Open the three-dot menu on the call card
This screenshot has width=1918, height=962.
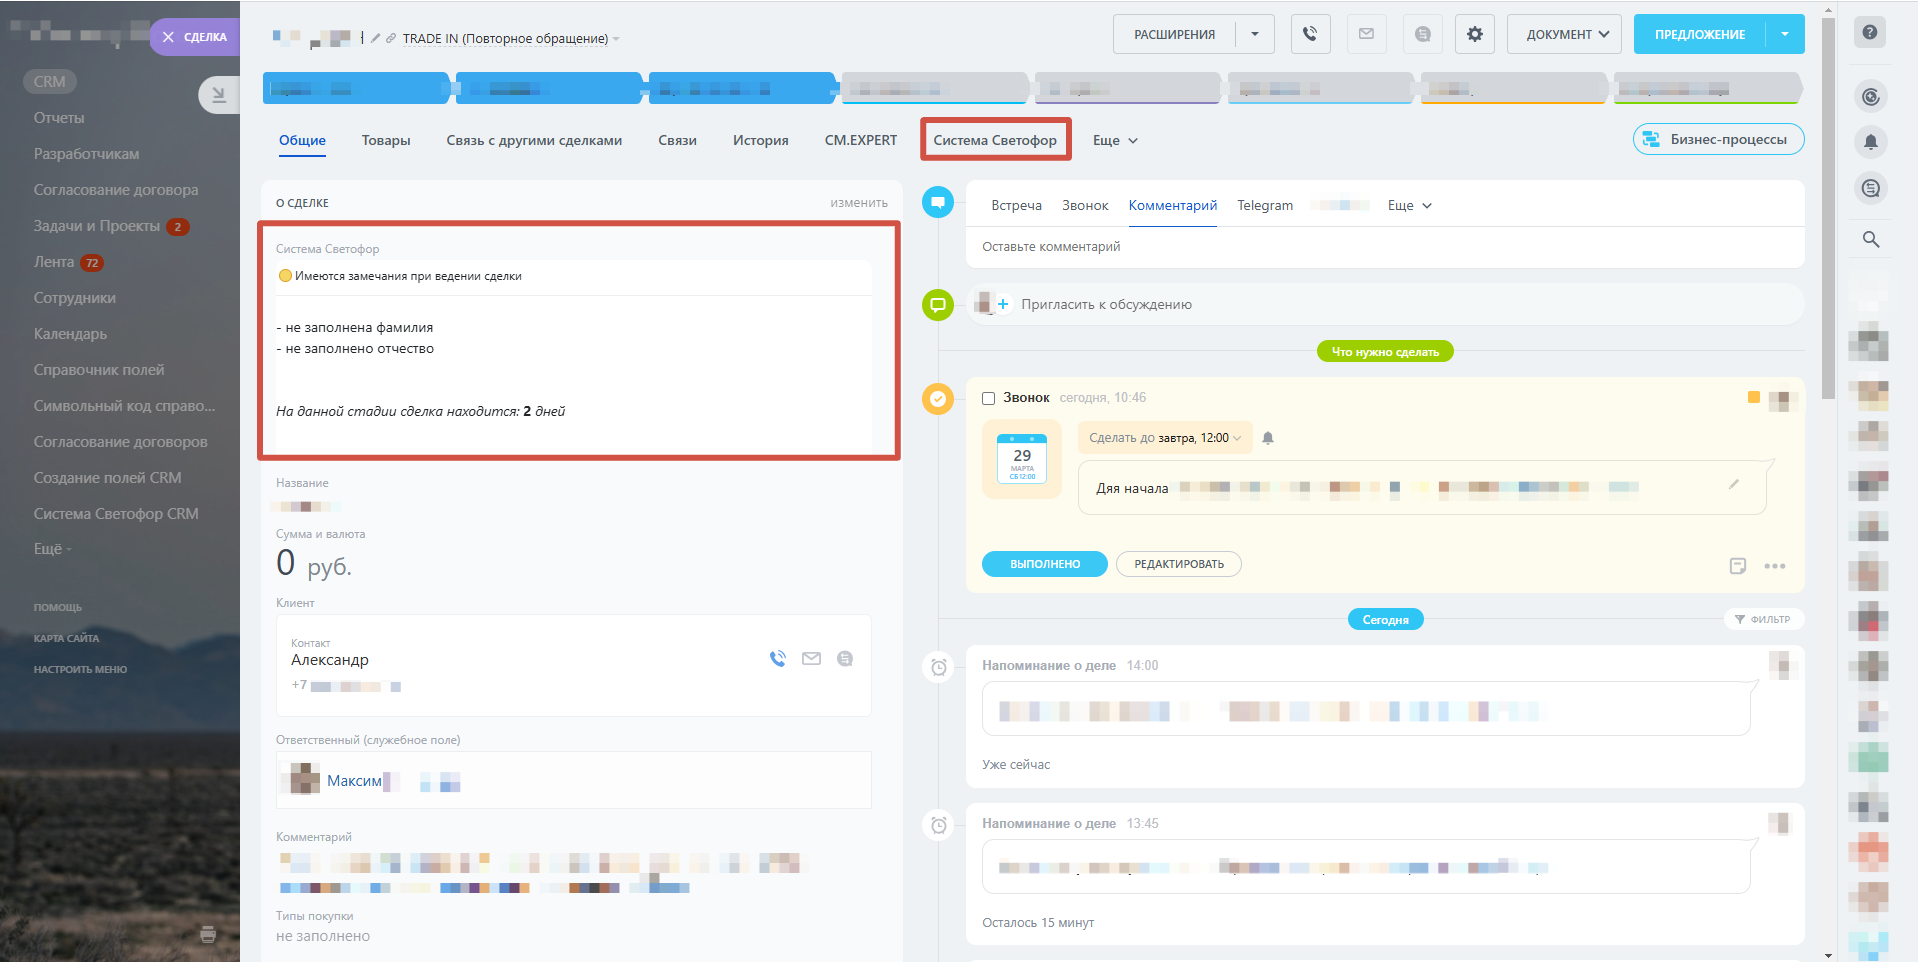[x=1775, y=566]
